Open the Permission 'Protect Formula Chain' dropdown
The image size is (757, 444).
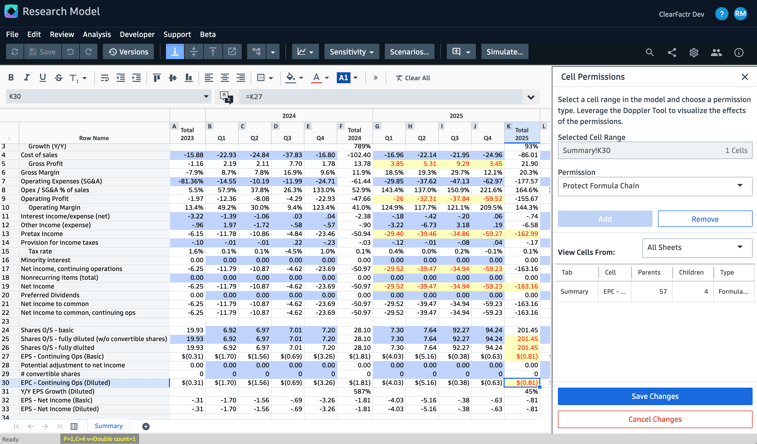click(x=654, y=186)
